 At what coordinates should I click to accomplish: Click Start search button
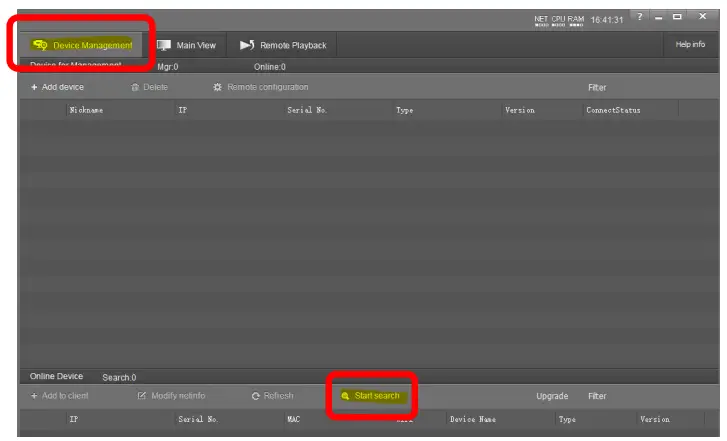click(x=370, y=396)
